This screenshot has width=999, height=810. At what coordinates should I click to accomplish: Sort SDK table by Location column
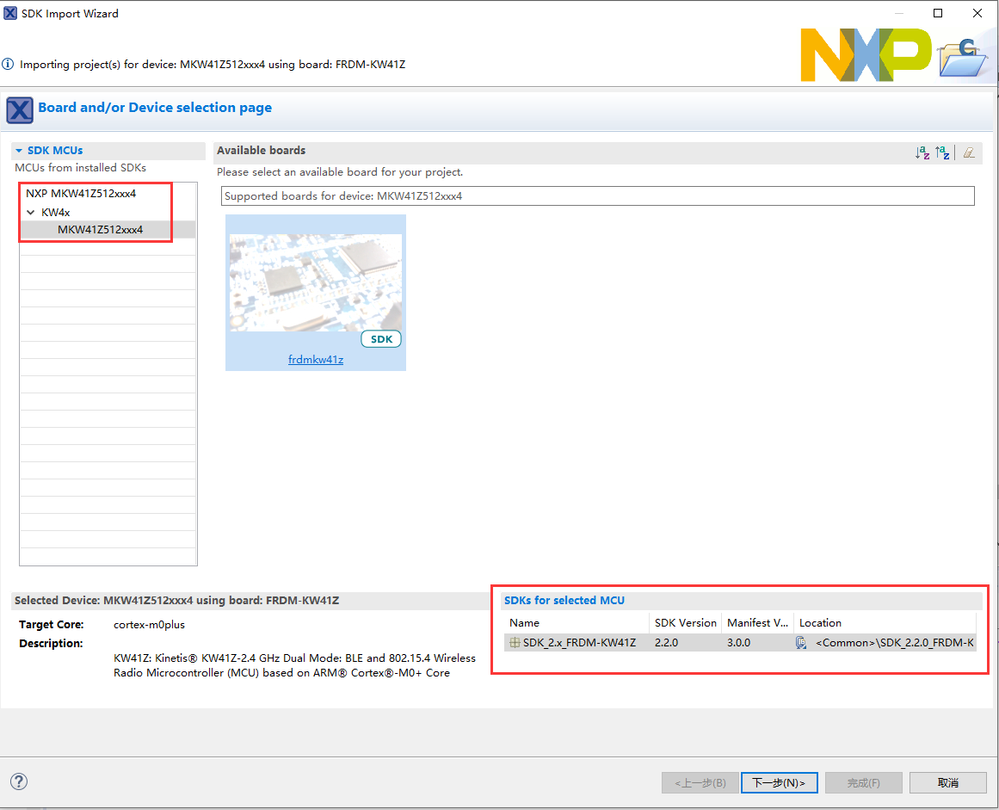[885, 623]
